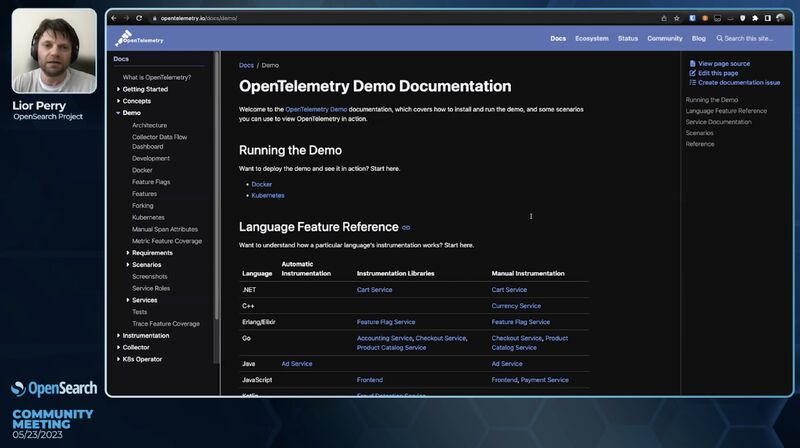Screen dimensions: 800x448
Task: Open the puzzle-piece extensions menu
Action: click(755, 18)
